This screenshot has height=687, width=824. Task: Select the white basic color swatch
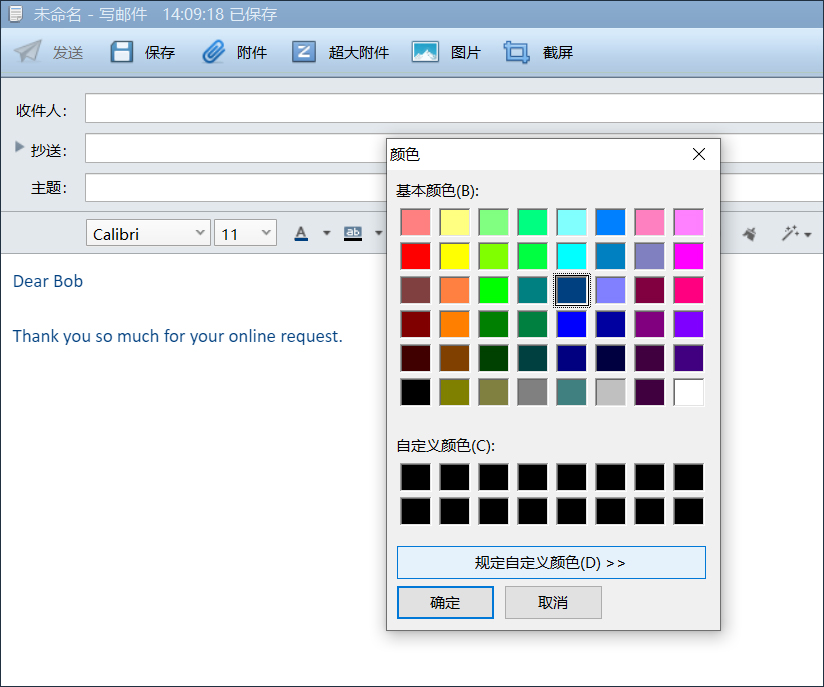[x=688, y=392]
